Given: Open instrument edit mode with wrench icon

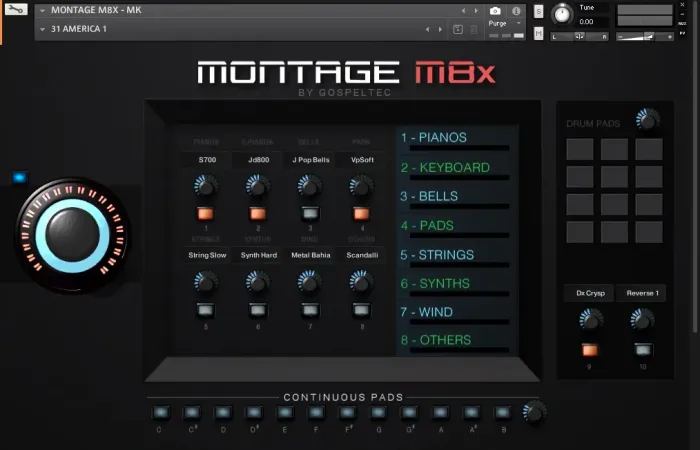Looking at the screenshot, I should pyautogui.click(x=16, y=9).
